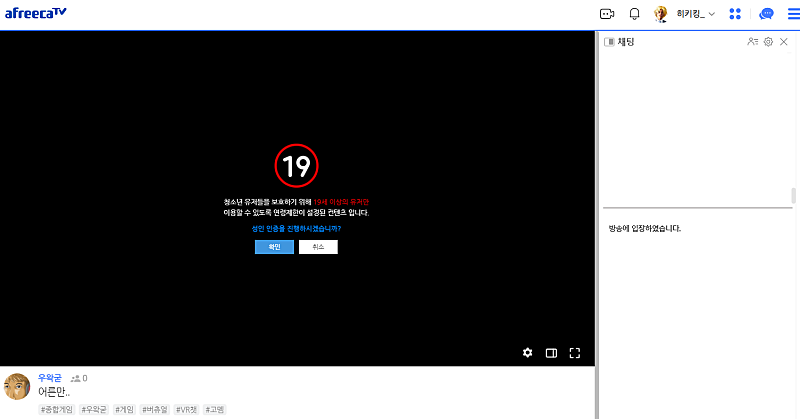Image resolution: width=800 pixels, height=419 pixels.
Task: Open the notifications bell
Action: [x=634, y=14]
